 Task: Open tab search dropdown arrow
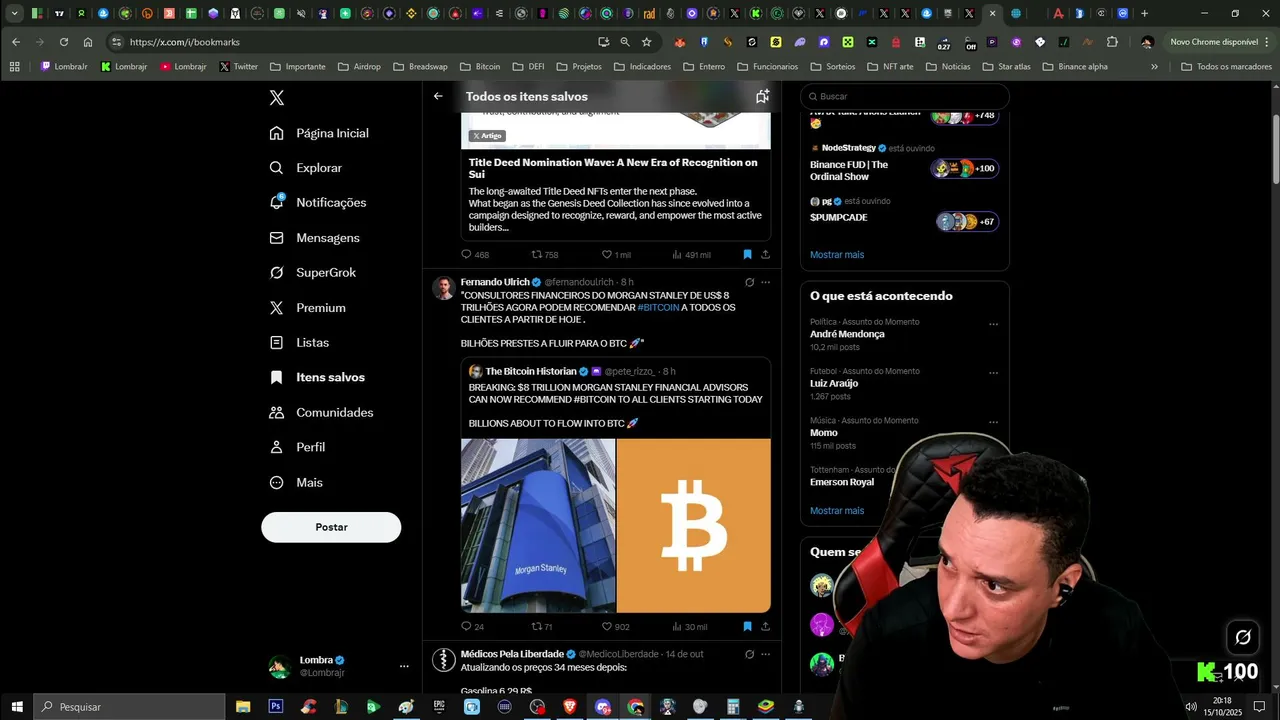(x=14, y=14)
